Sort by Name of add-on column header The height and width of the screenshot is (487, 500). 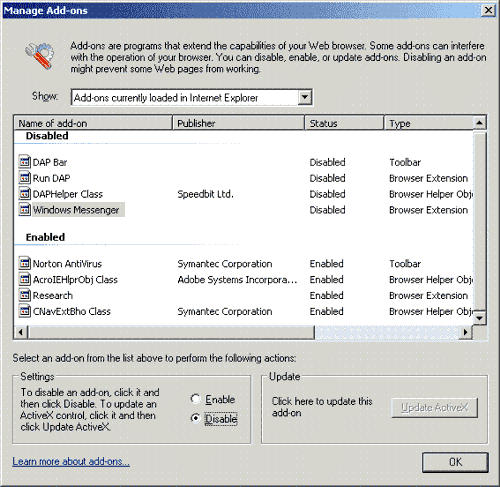click(93, 123)
